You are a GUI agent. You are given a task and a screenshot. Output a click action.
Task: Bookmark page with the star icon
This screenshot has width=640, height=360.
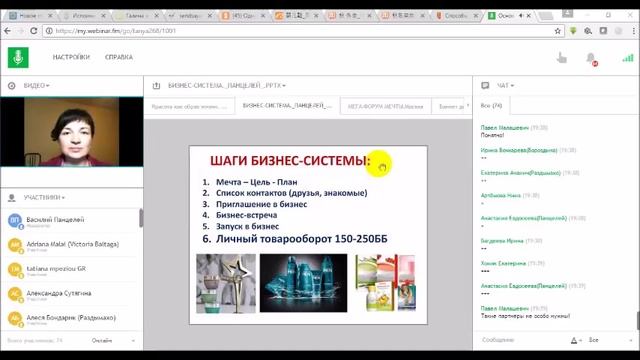[x=558, y=31]
